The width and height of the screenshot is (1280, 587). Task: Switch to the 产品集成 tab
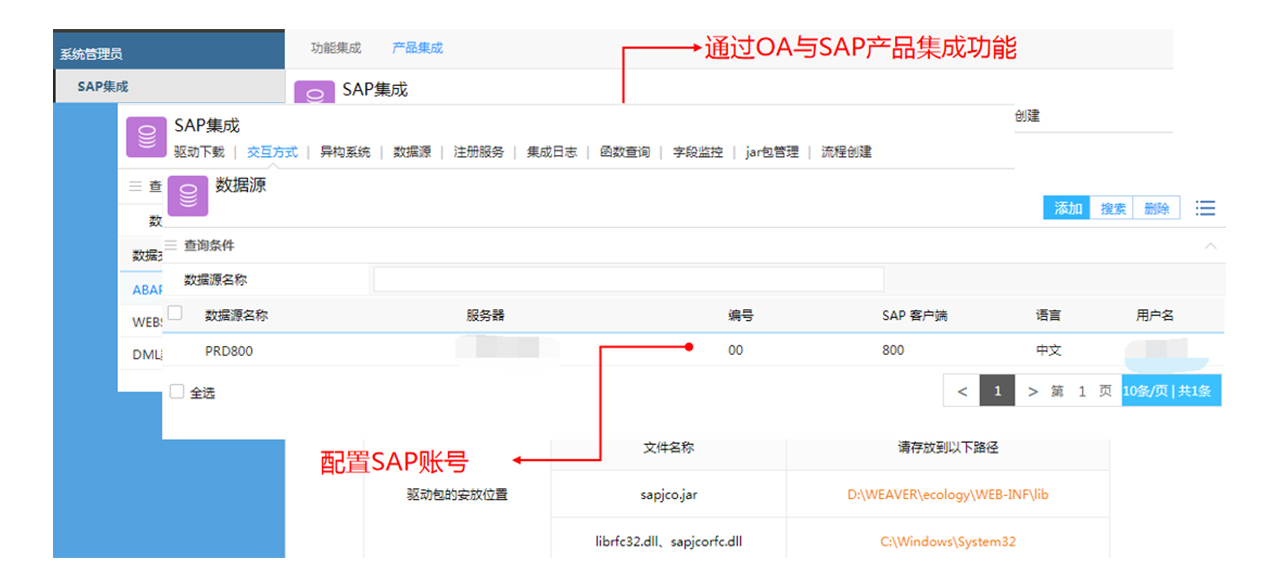(417, 48)
